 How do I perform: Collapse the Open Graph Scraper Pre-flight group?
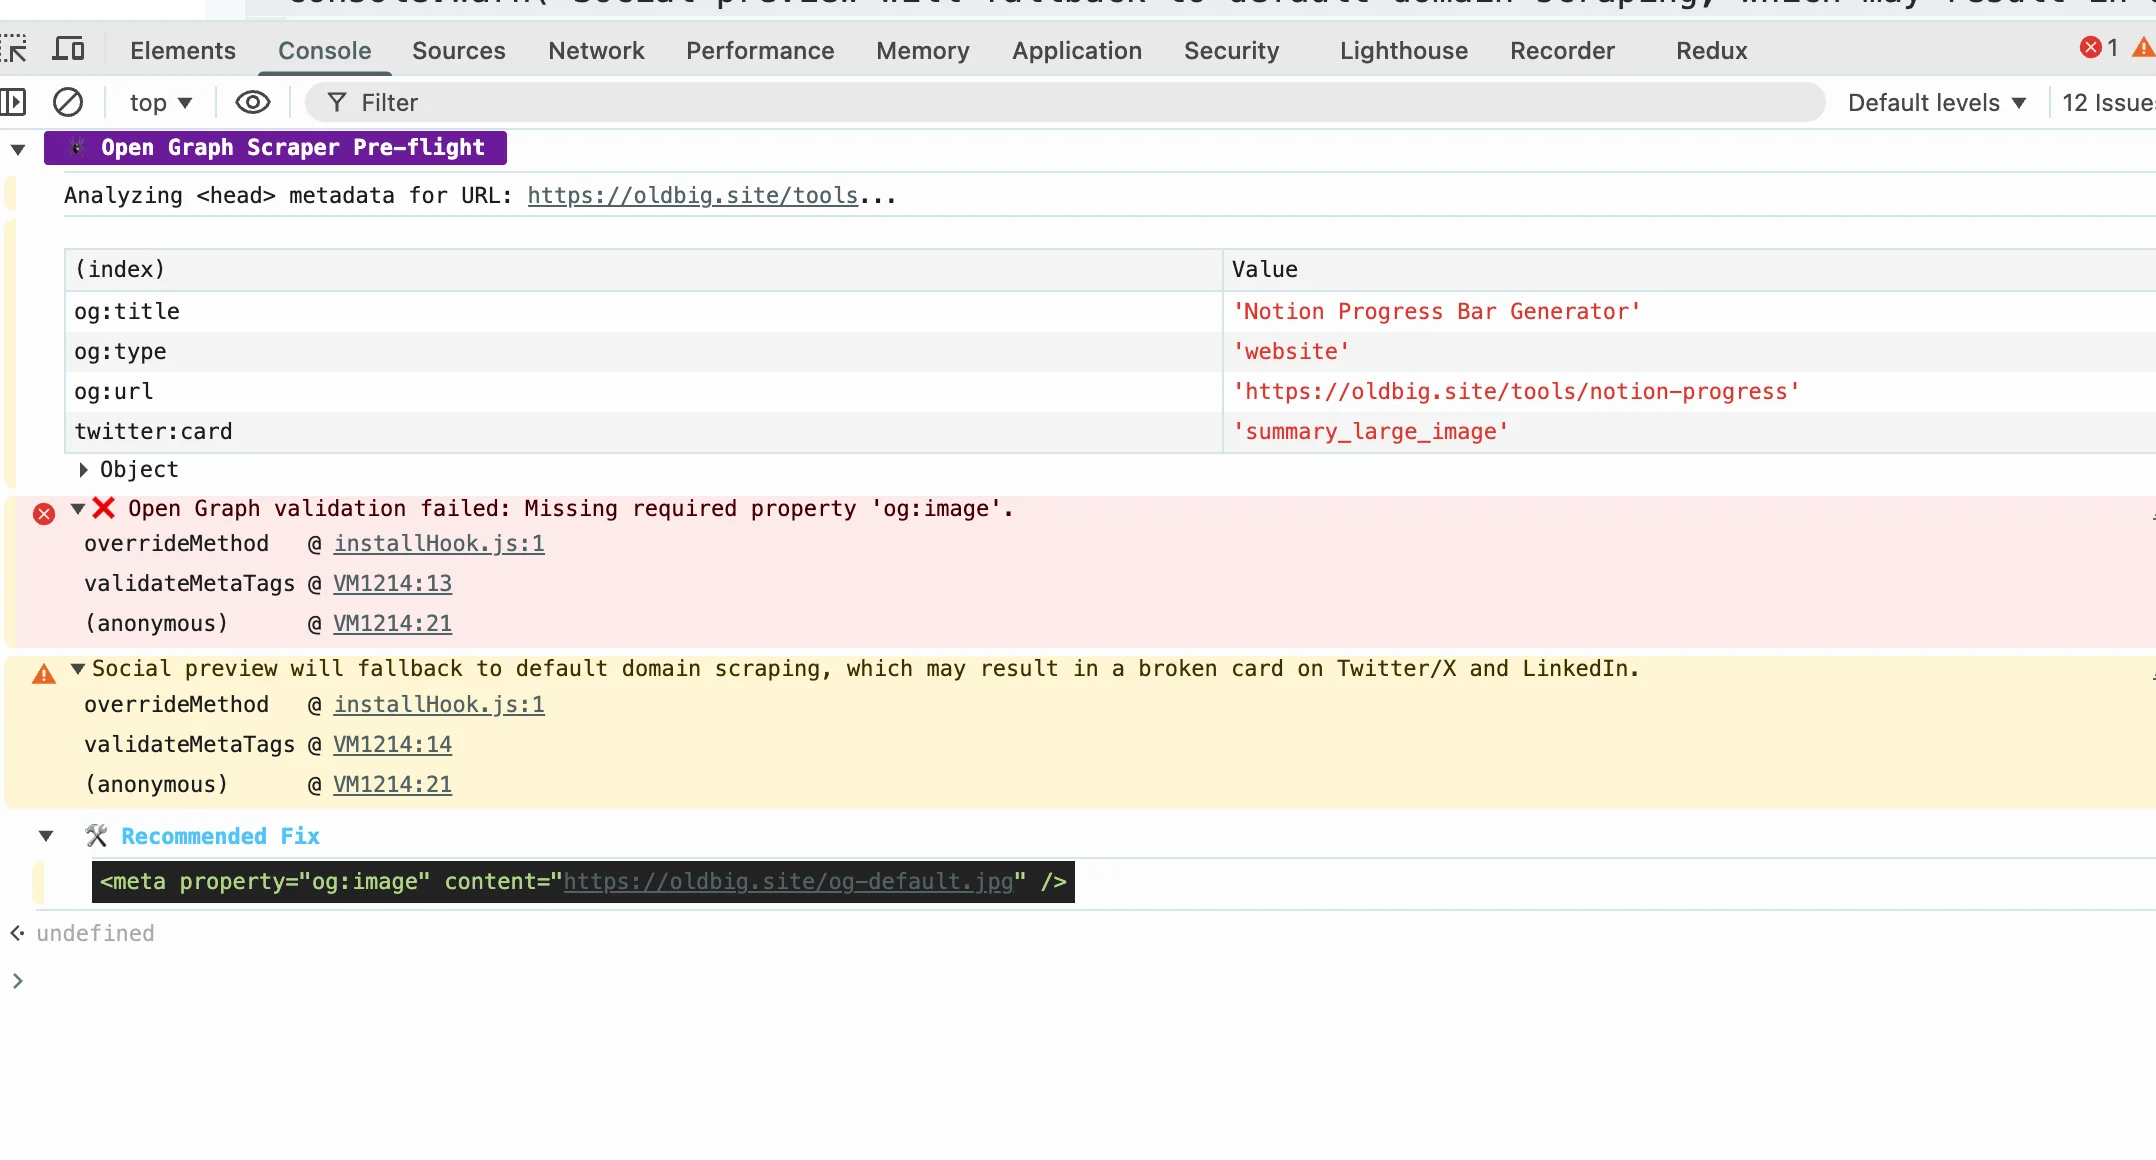point(18,149)
